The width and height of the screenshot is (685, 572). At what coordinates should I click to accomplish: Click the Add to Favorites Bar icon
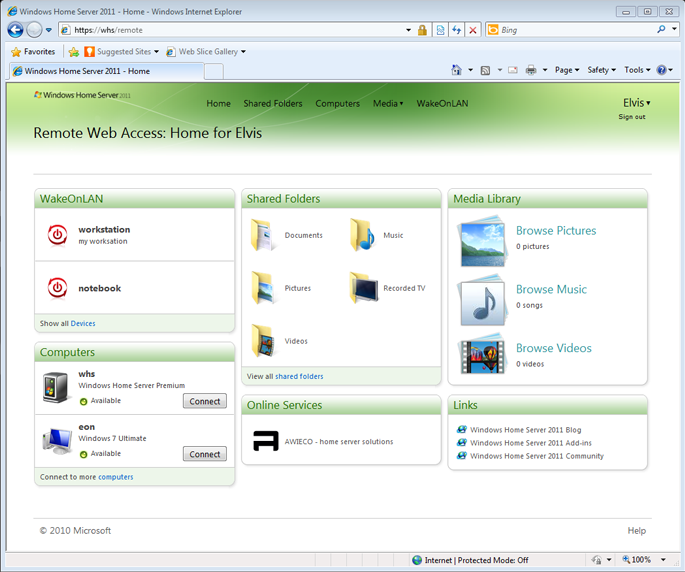pos(74,52)
